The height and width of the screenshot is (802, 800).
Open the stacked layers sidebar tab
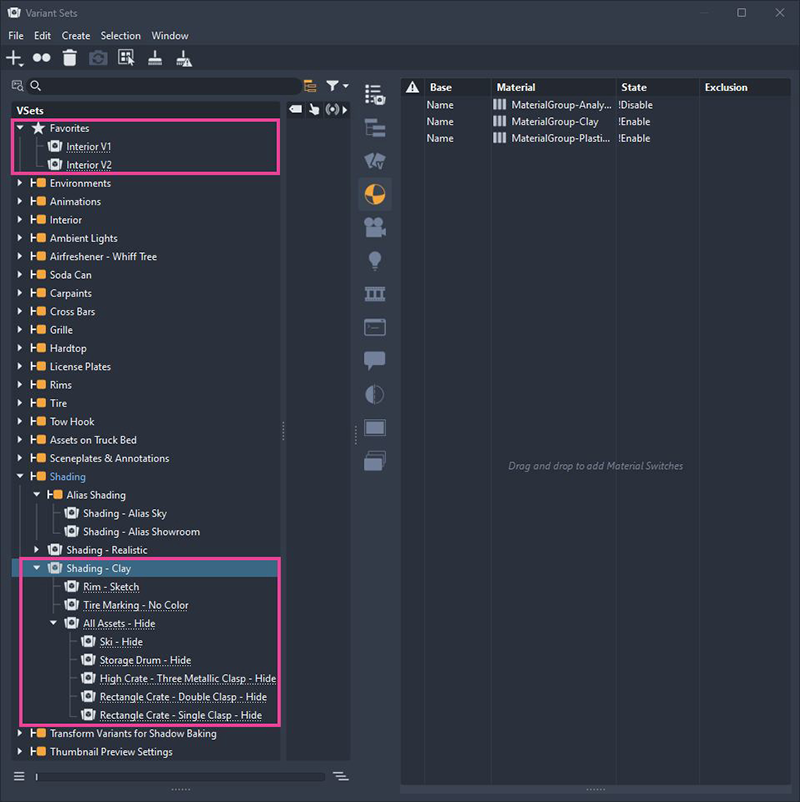point(375,461)
